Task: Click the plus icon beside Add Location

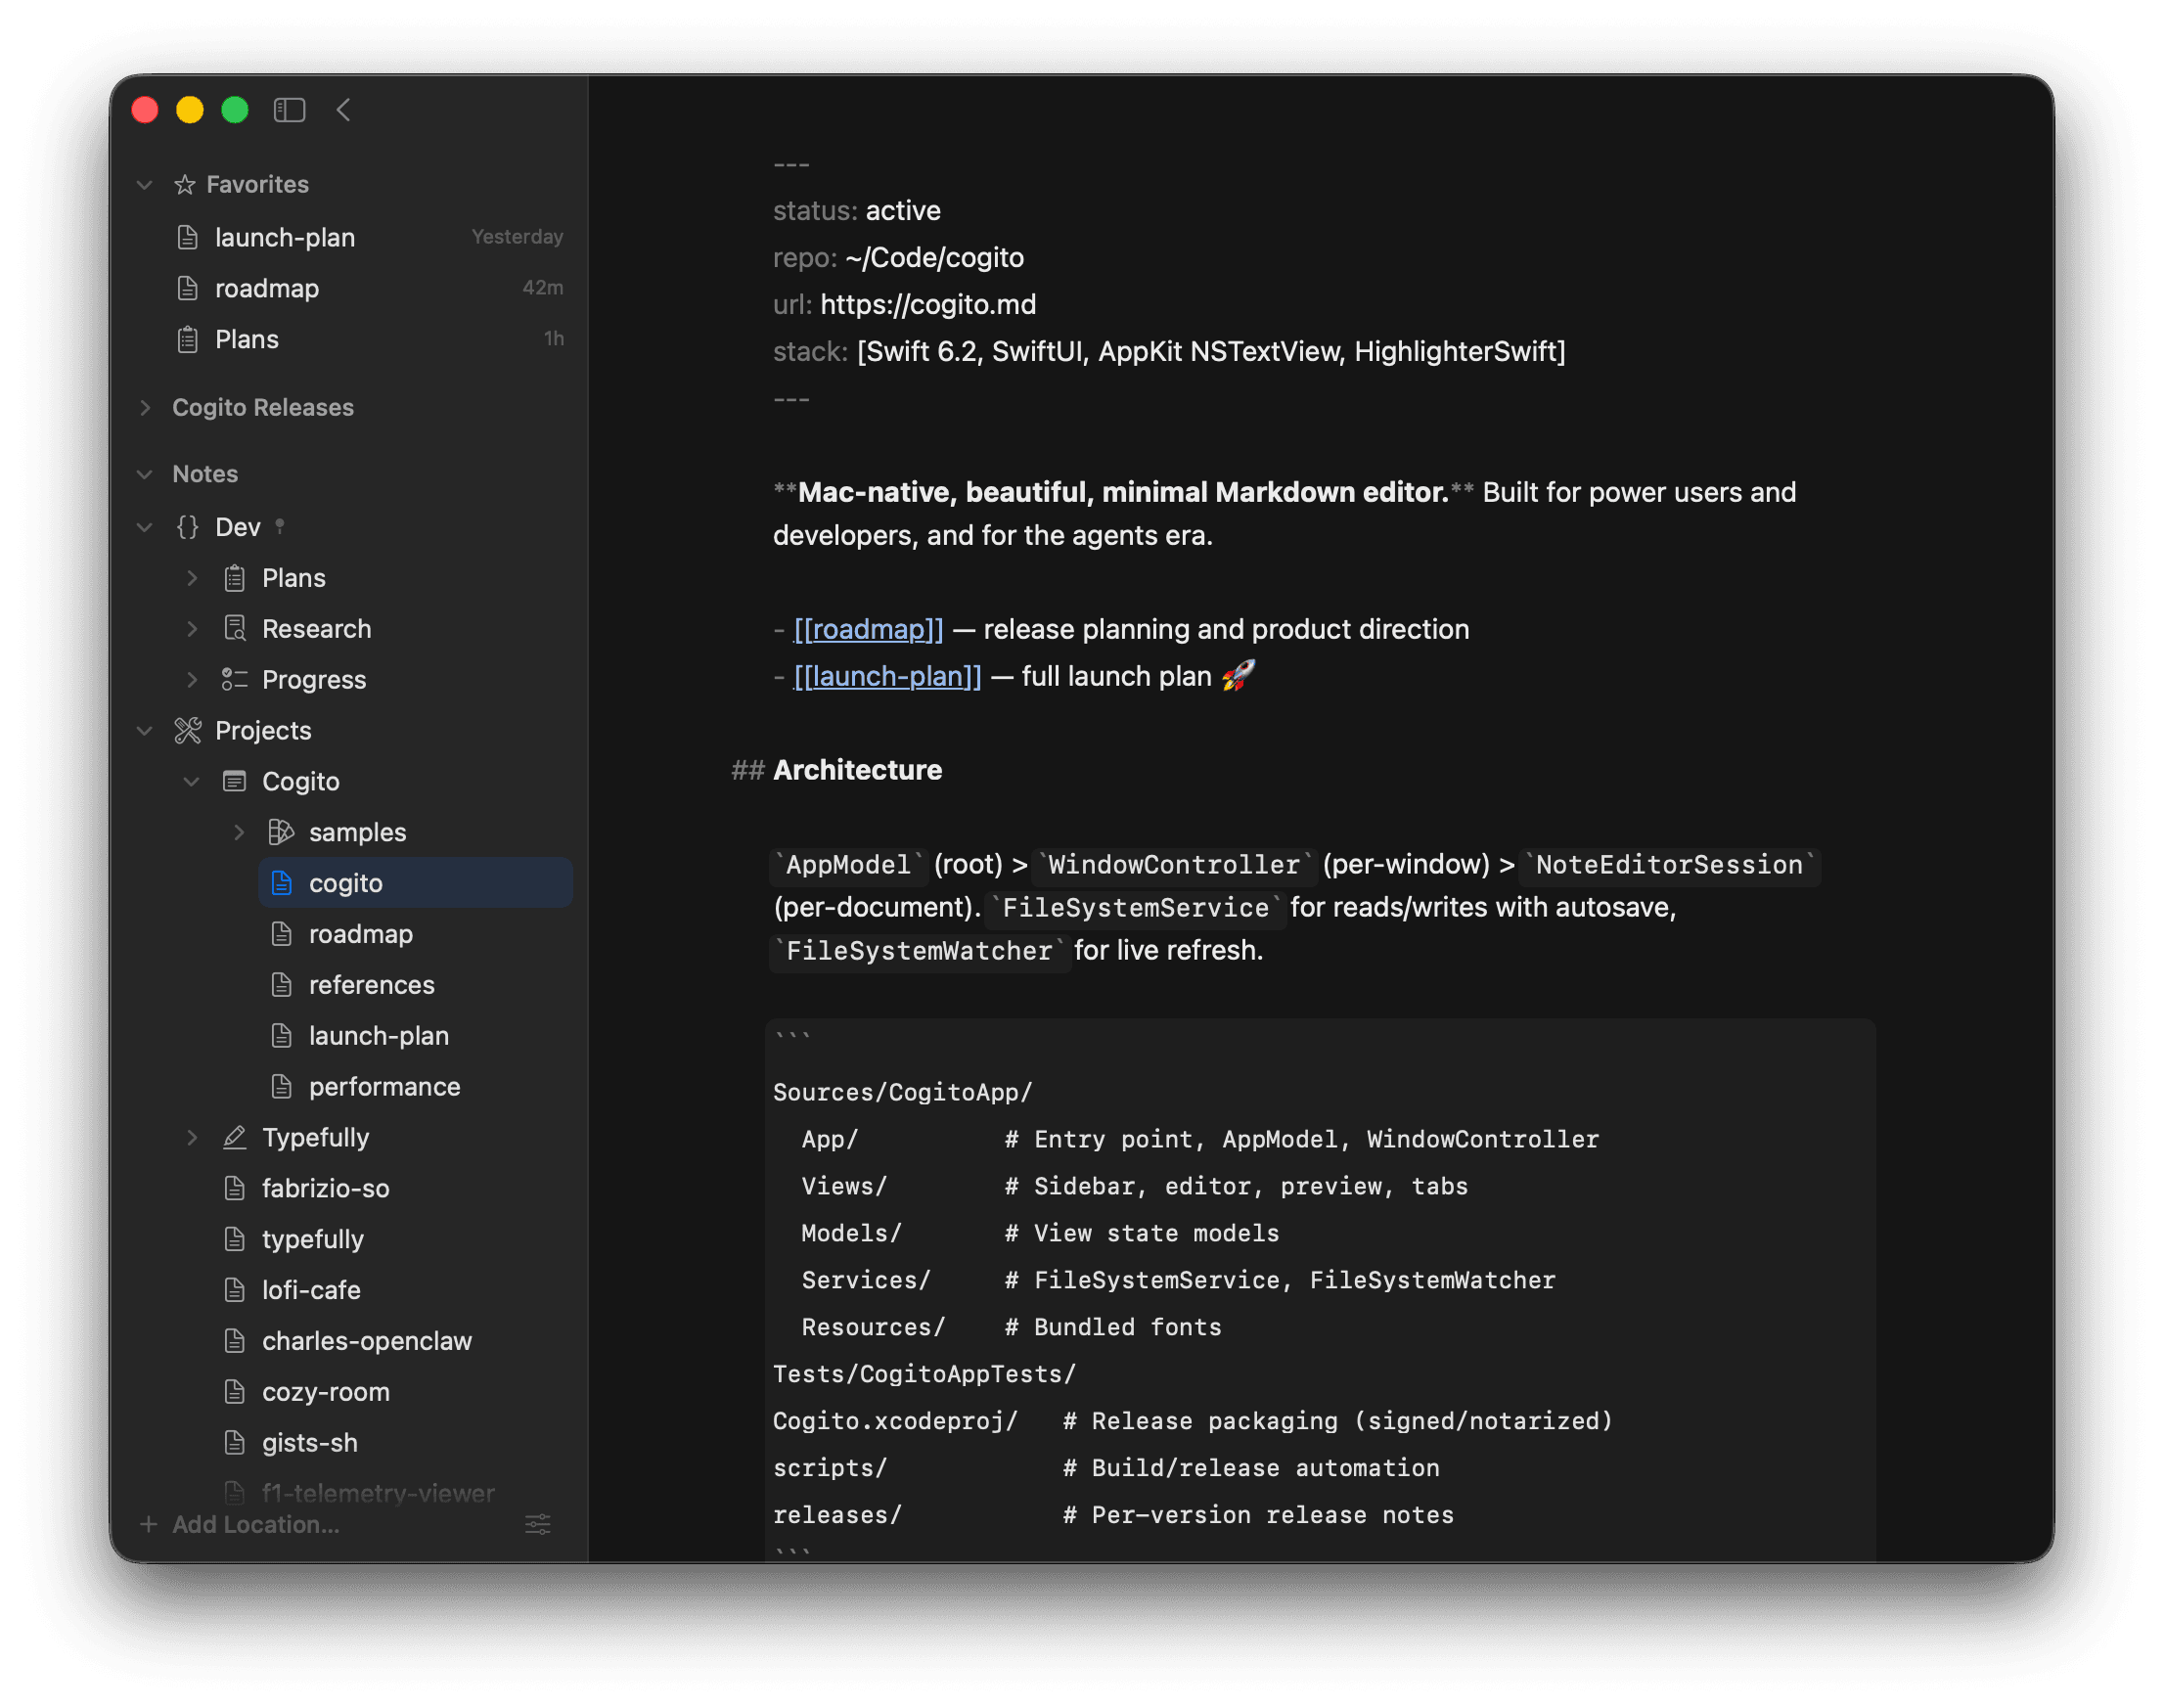Action: pyautogui.click(x=149, y=1525)
